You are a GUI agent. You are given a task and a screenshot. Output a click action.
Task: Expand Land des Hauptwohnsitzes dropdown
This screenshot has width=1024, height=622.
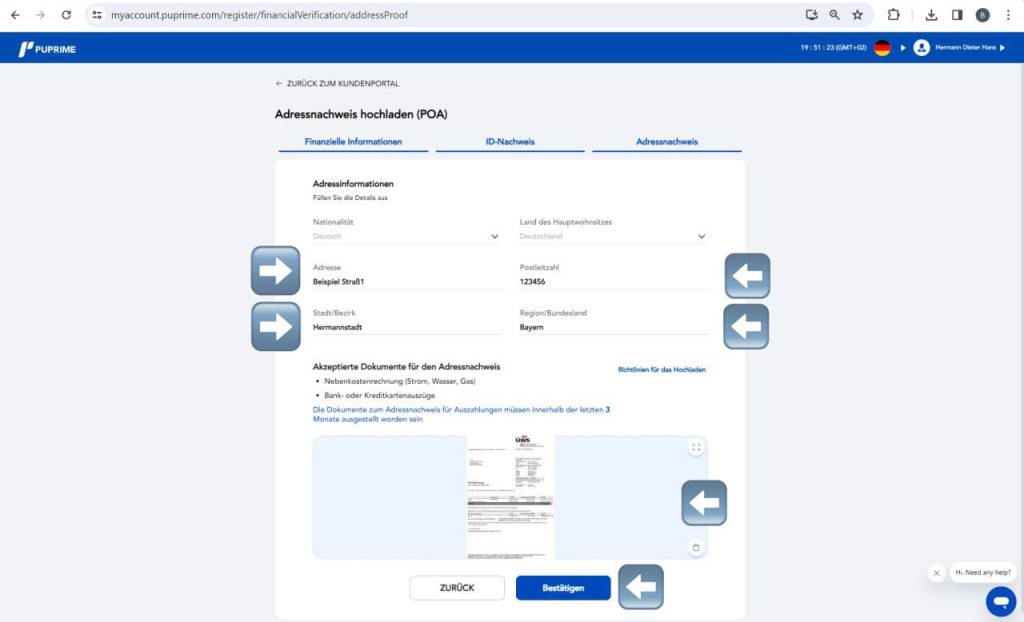(x=700, y=237)
